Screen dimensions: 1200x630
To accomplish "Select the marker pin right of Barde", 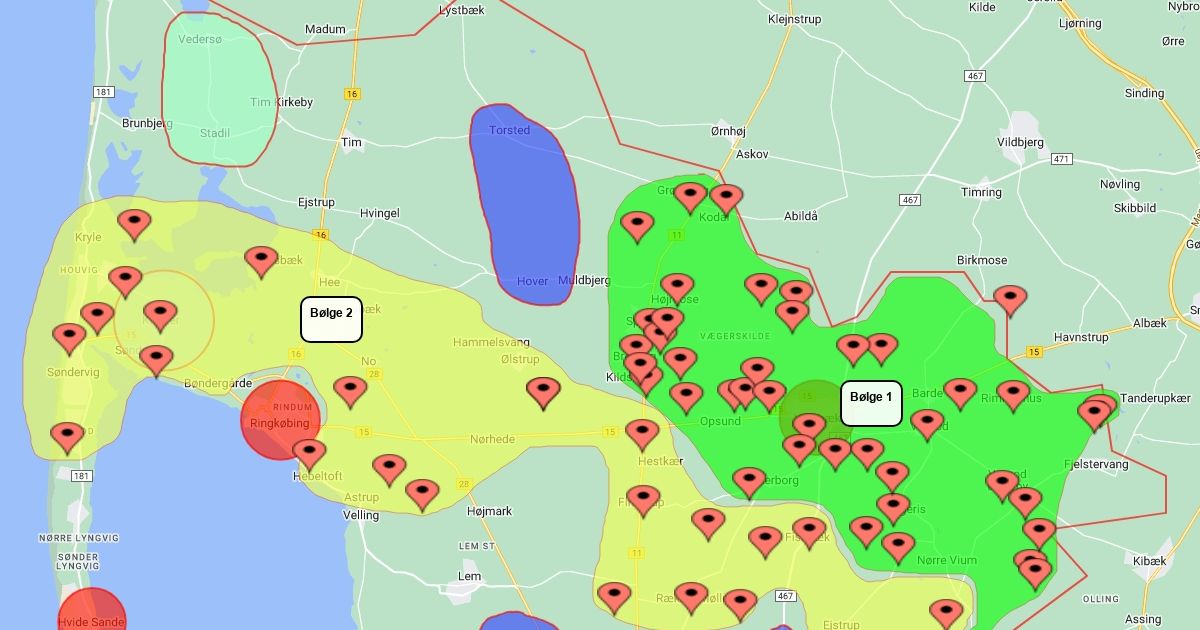I will coord(960,392).
